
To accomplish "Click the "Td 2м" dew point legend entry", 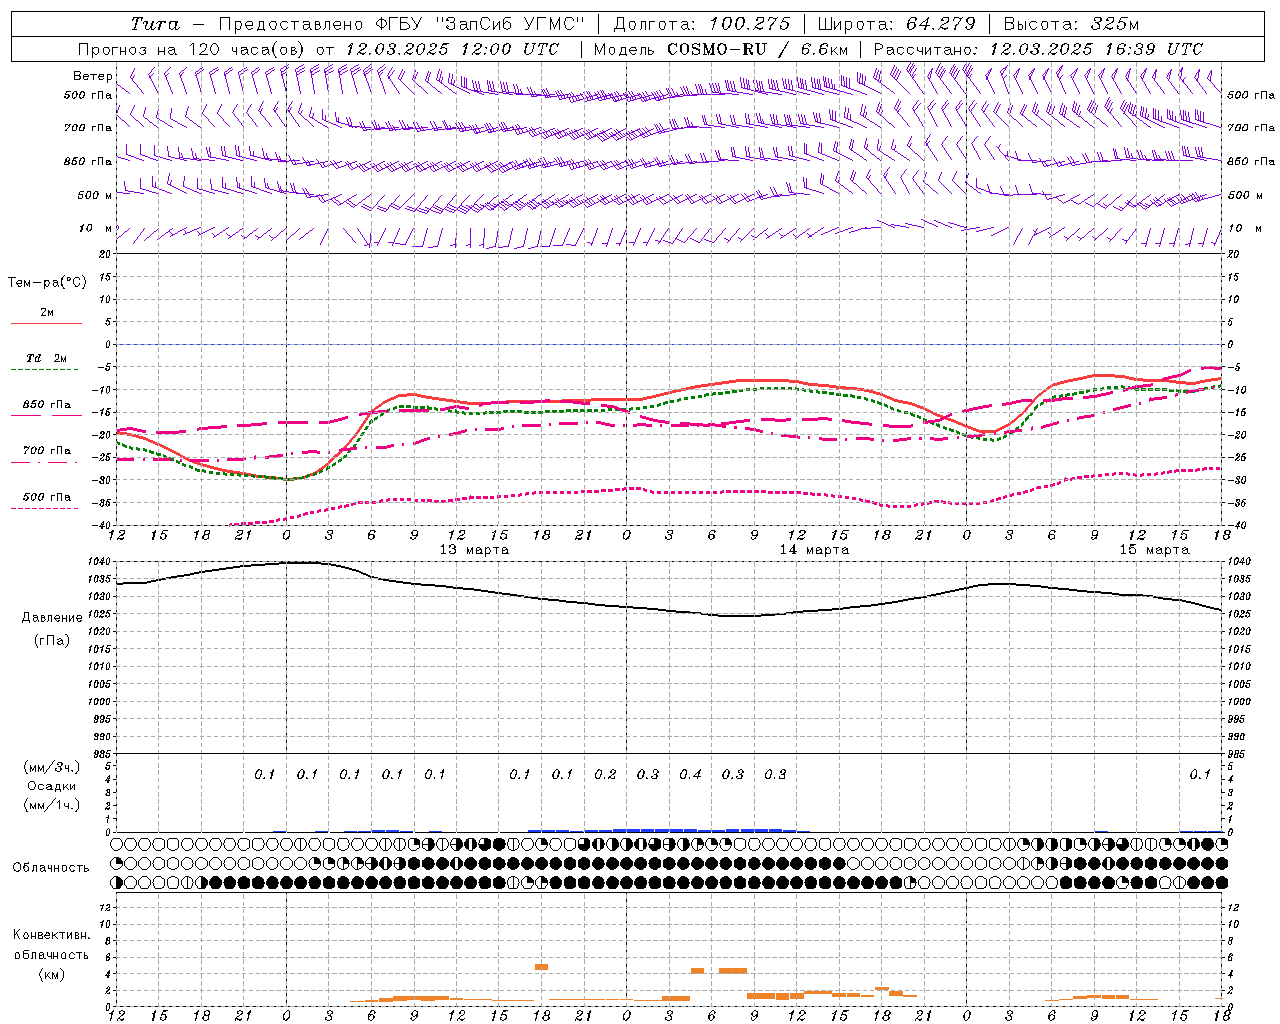I will point(46,357).
